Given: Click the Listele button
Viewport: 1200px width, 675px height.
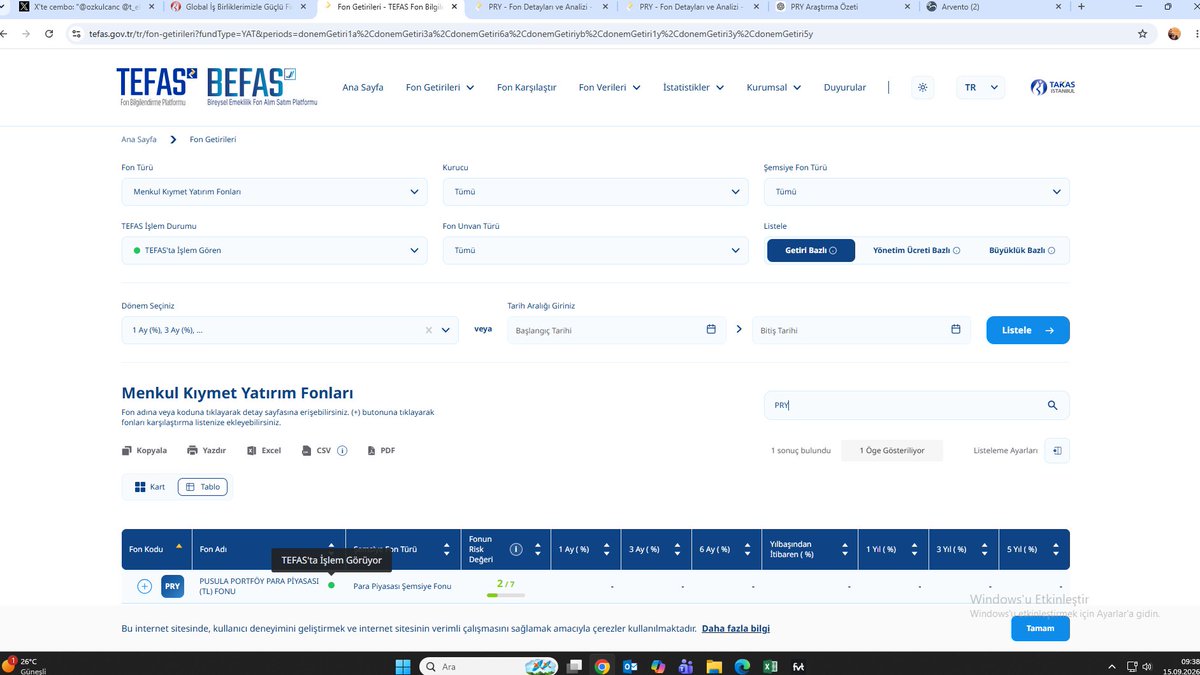Looking at the screenshot, I should [1028, 330].
